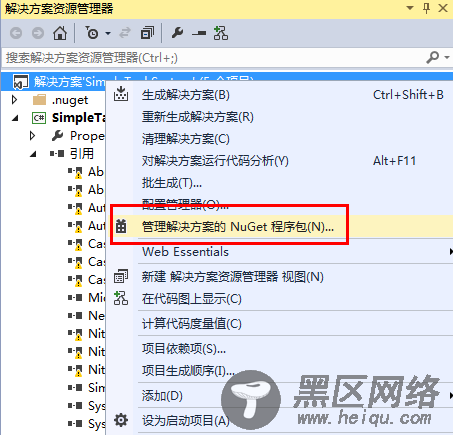Click the Home icon in toolbar

tap(60, 33)
